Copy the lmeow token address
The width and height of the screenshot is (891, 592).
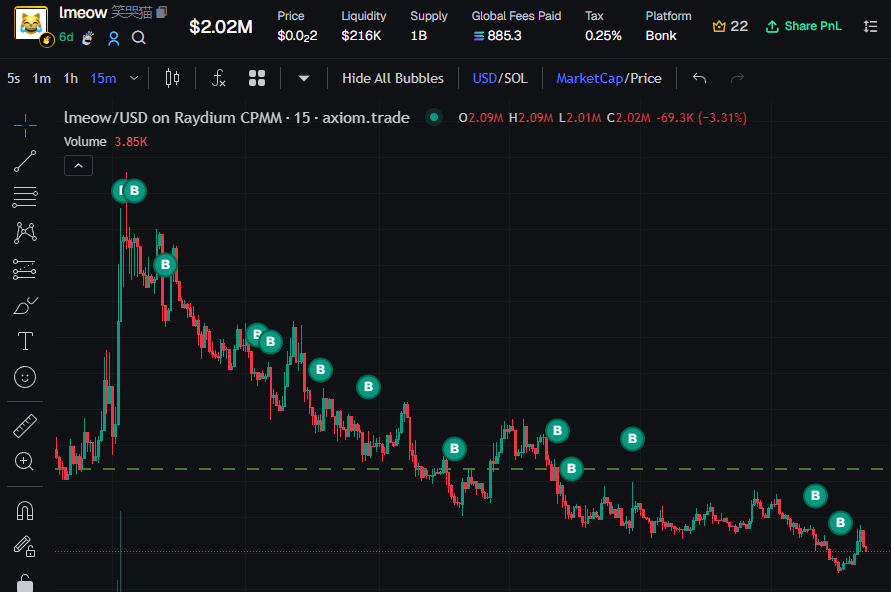(x=161, y=12)
